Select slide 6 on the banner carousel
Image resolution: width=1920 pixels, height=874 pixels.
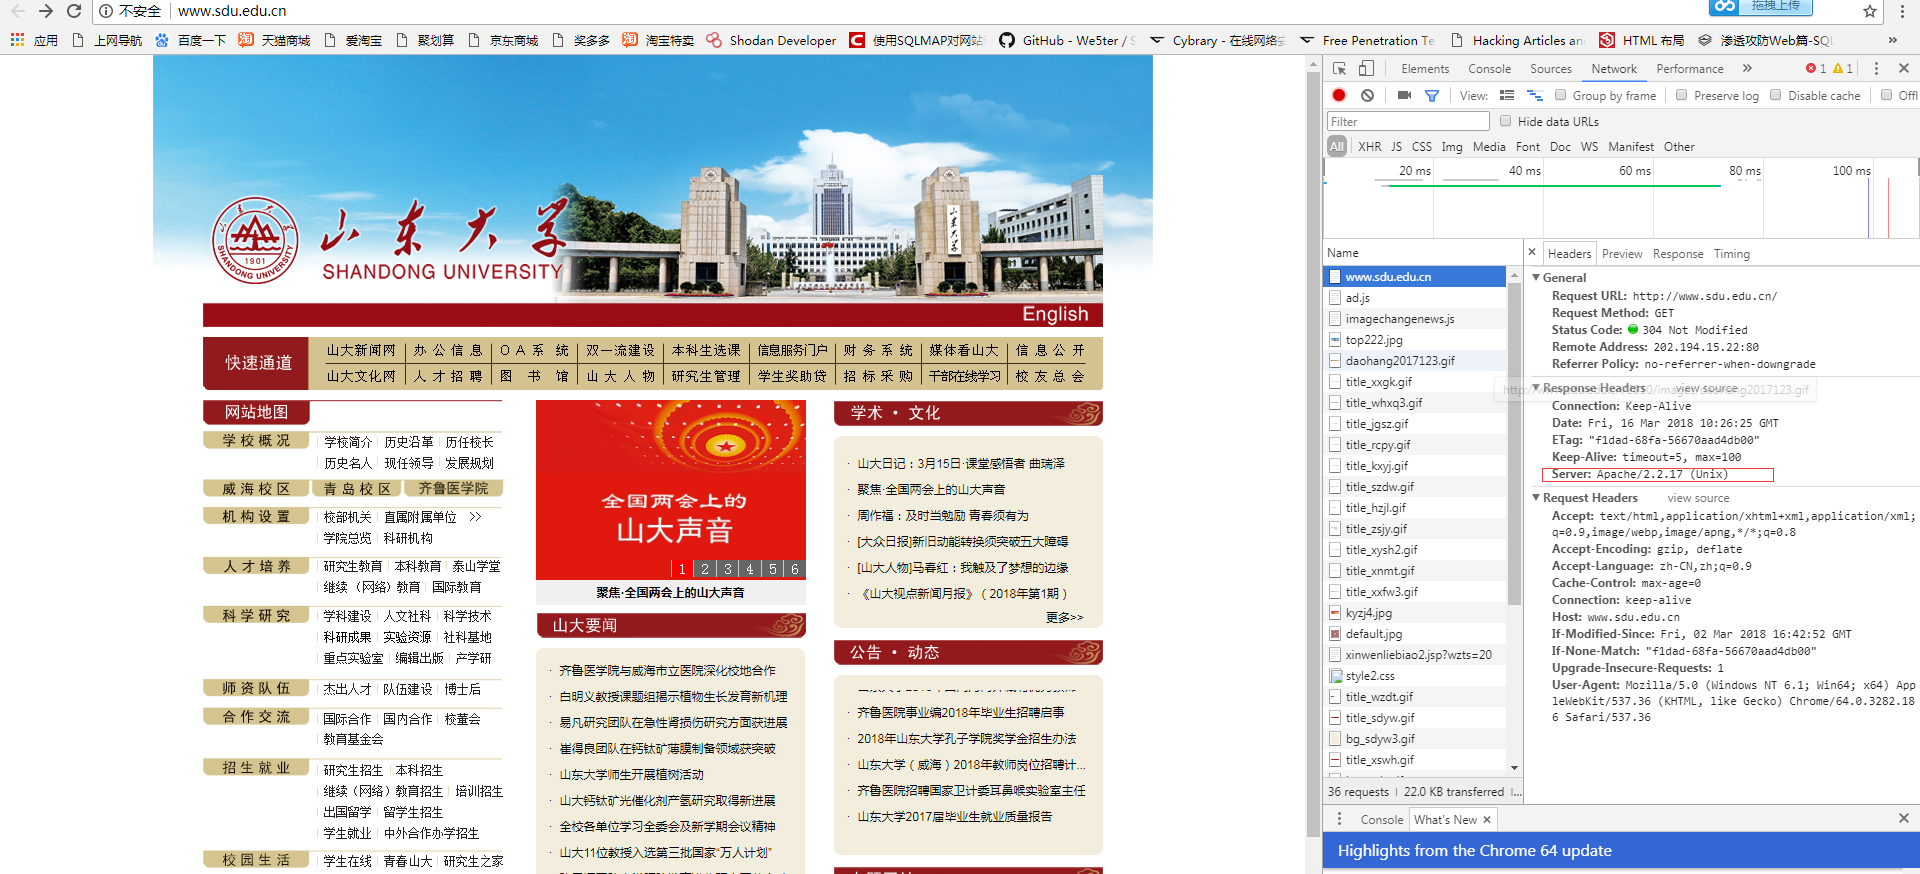point(795,568)
